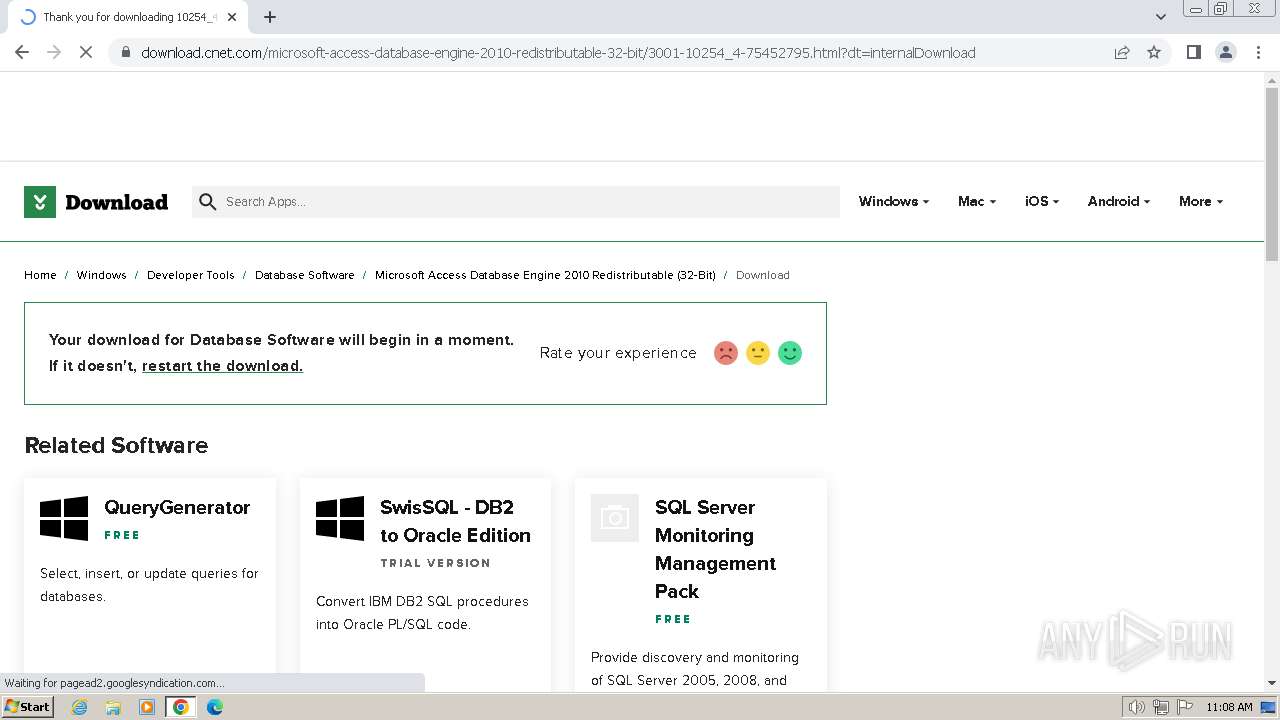Click the volume tray icon

[1137, 707]
